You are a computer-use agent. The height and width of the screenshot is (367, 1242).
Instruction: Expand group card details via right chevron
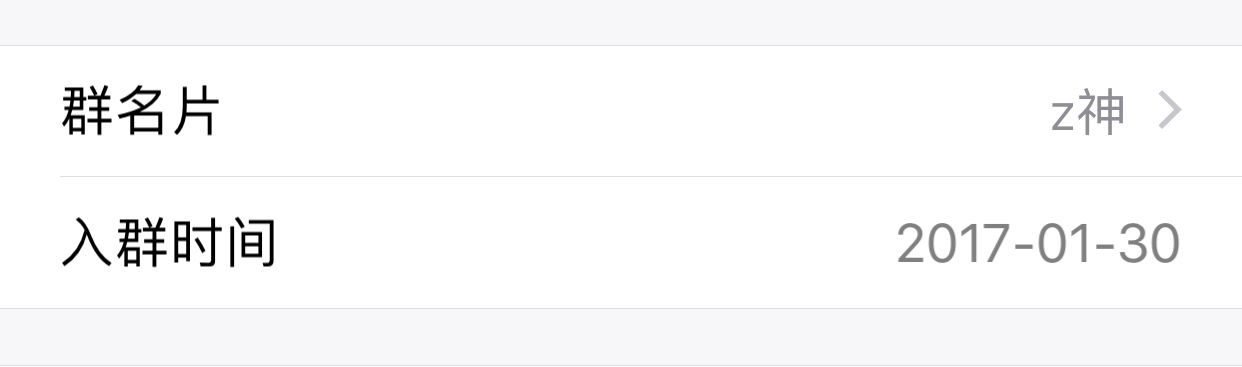[1169, 111]
